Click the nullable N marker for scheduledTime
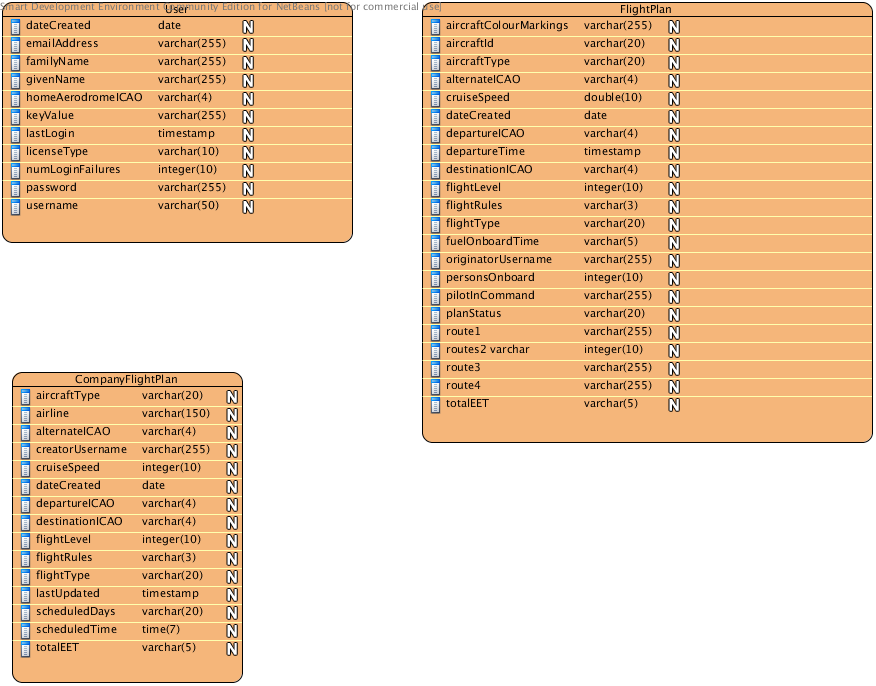The height and width of the screenshot is (686, 876). pos(232,630)
